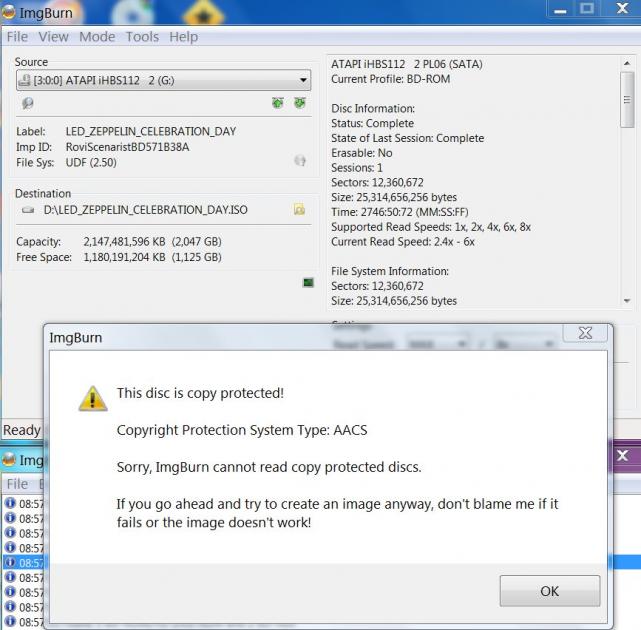Open the Mode menu

coord(97,37)
